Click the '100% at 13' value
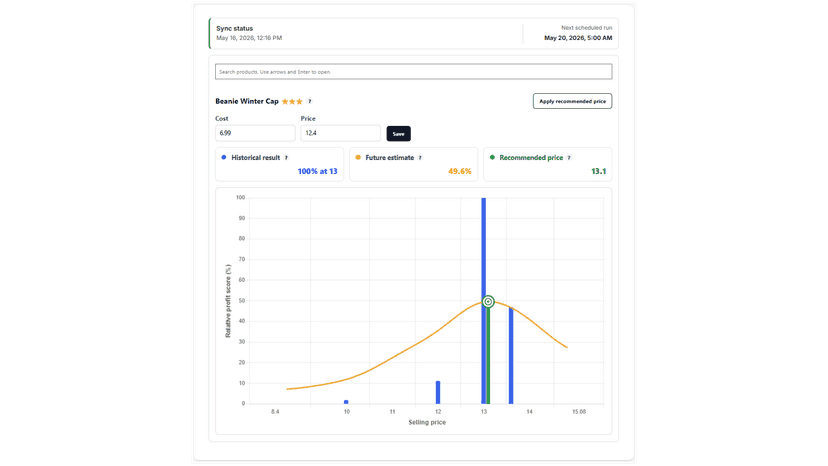828x466 pixels. [x=317, y=171]
